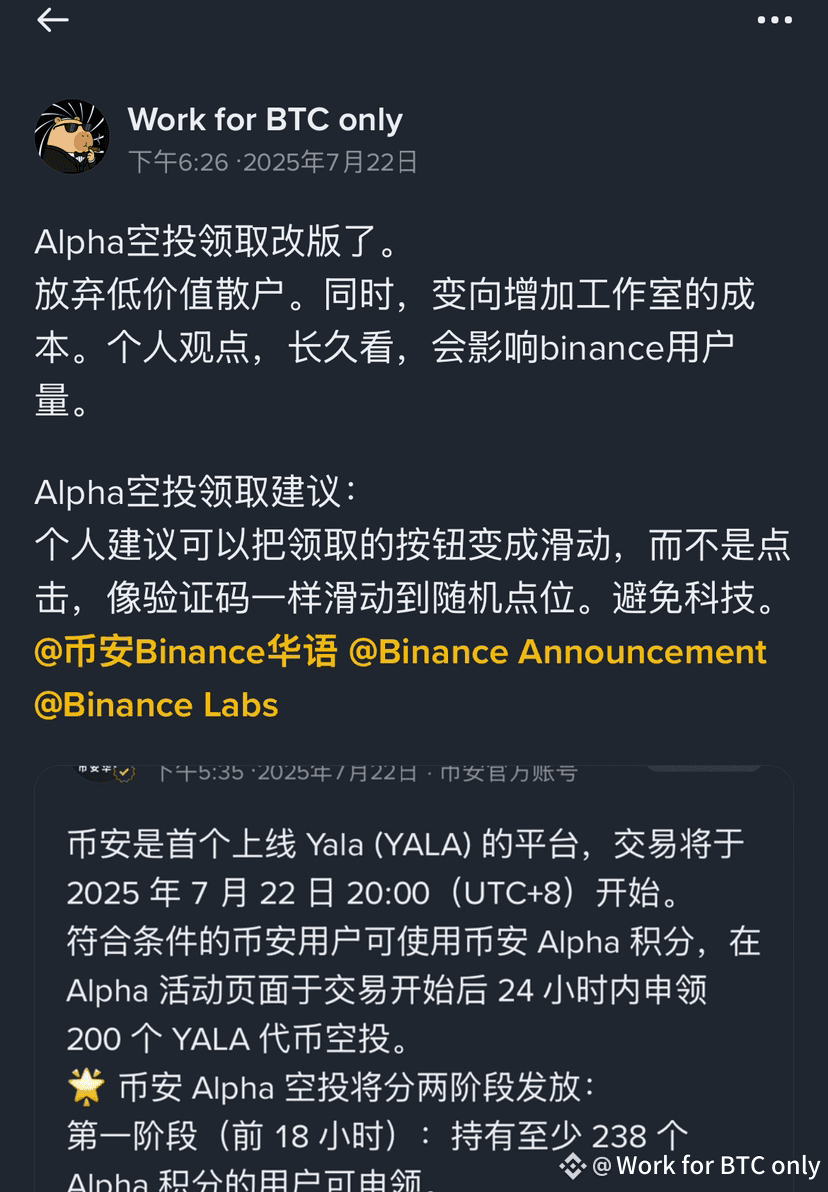The width and height of the screenshot is (828, 1192).
Task: Tap the @Binance Announcement mention
Action: (x=557, y=652)
